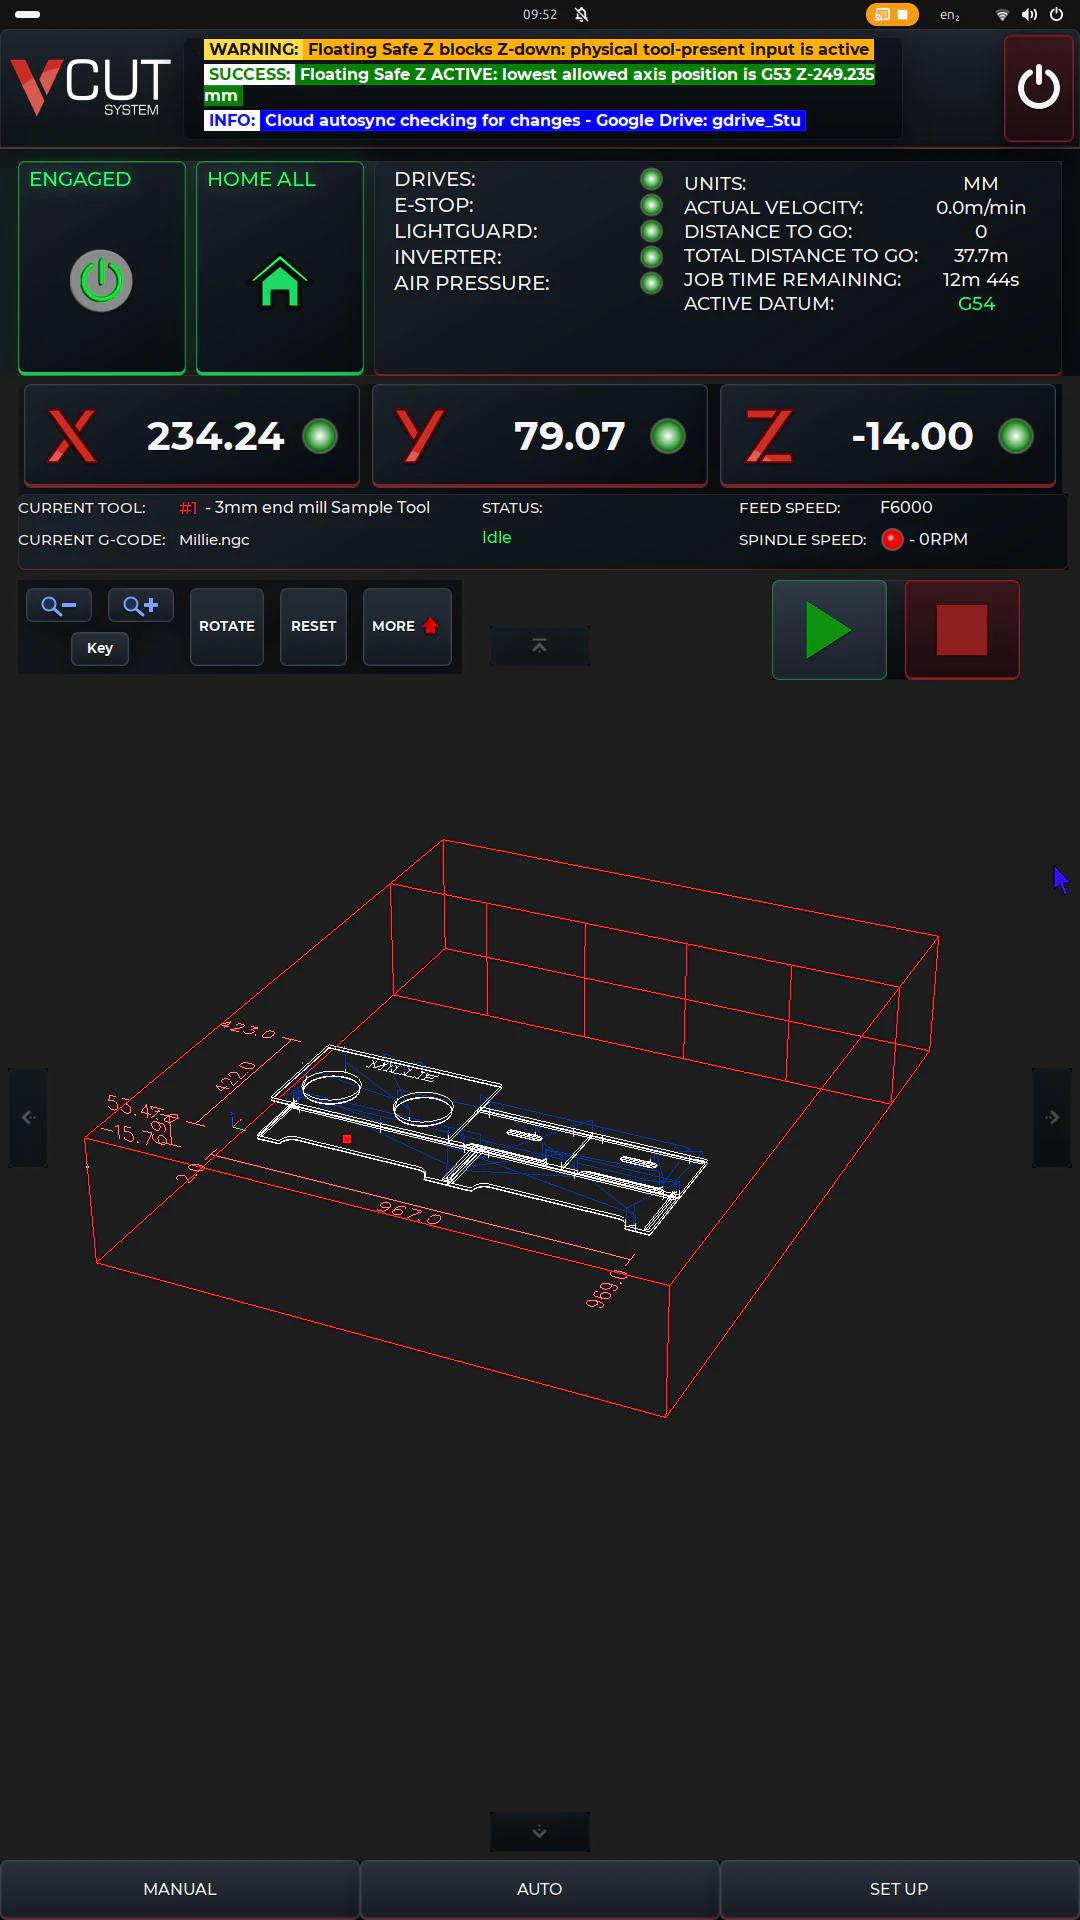Click the Z axis letter icon
Viewport: 1080px width, 1920px height.
pos(768,436)
